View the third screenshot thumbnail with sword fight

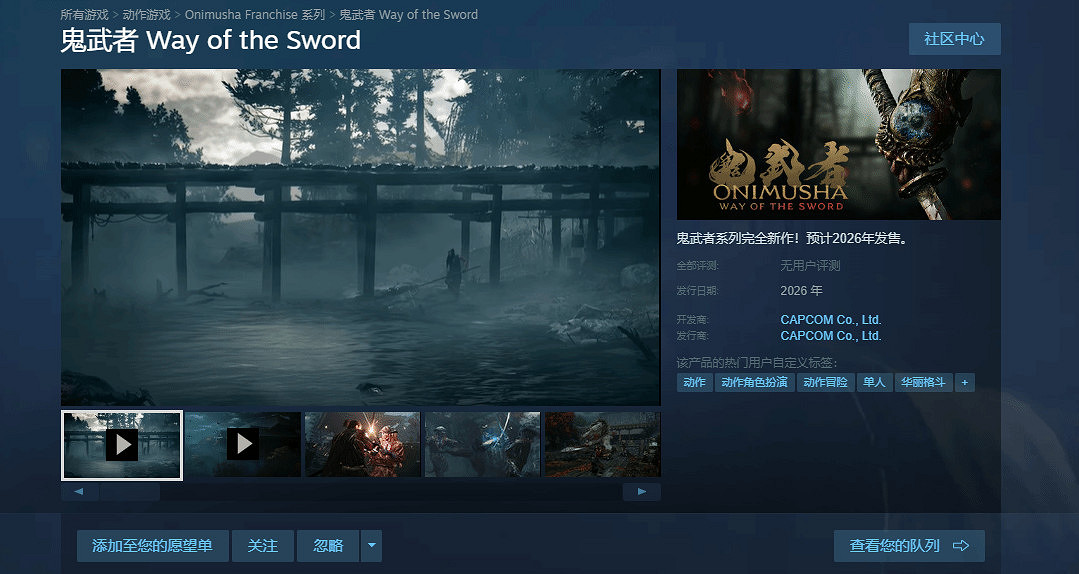[362, 444]
